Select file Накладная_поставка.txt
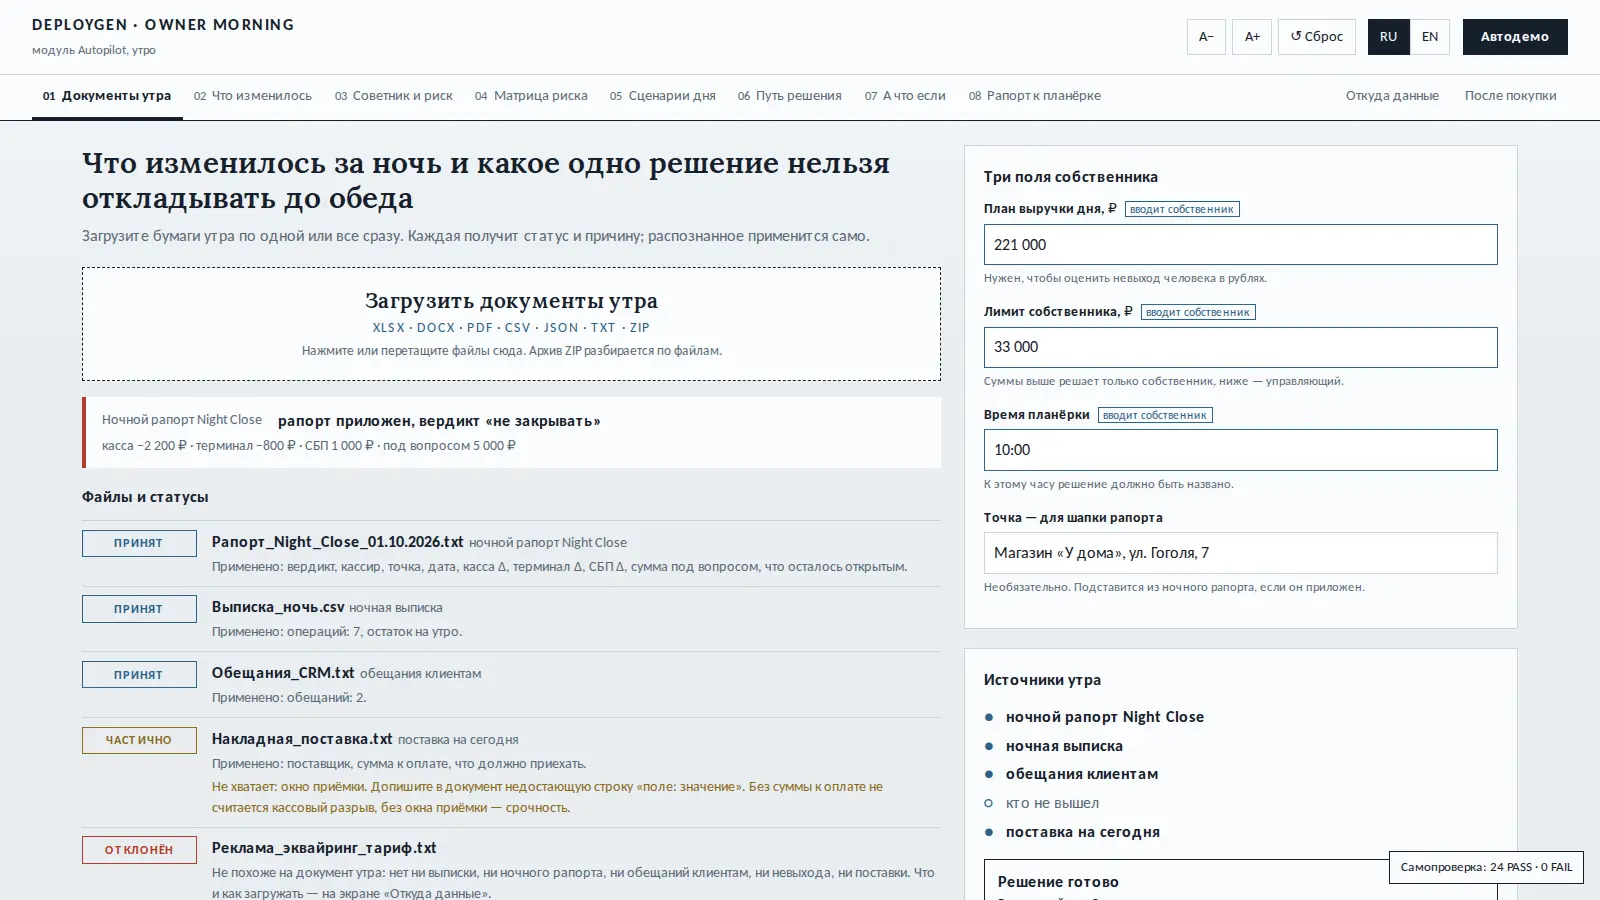Image resolution: width=1600 pixels, height=900 pixels. point(302,739)
